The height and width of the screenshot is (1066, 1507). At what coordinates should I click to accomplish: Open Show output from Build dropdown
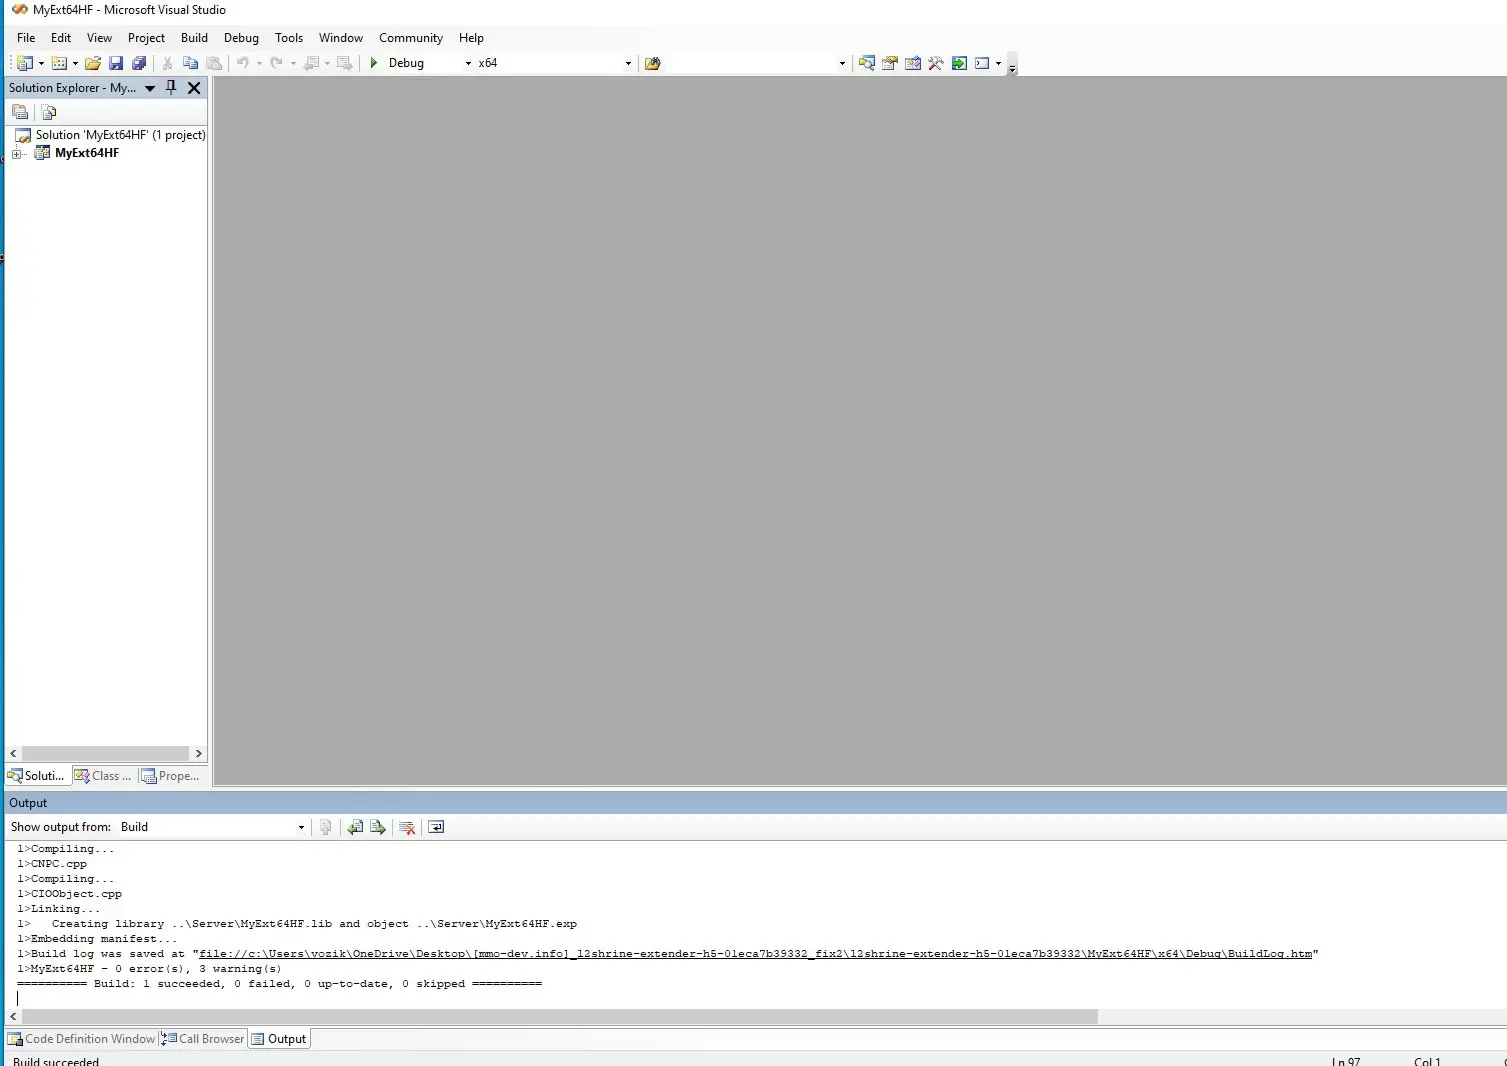point(301,827)
